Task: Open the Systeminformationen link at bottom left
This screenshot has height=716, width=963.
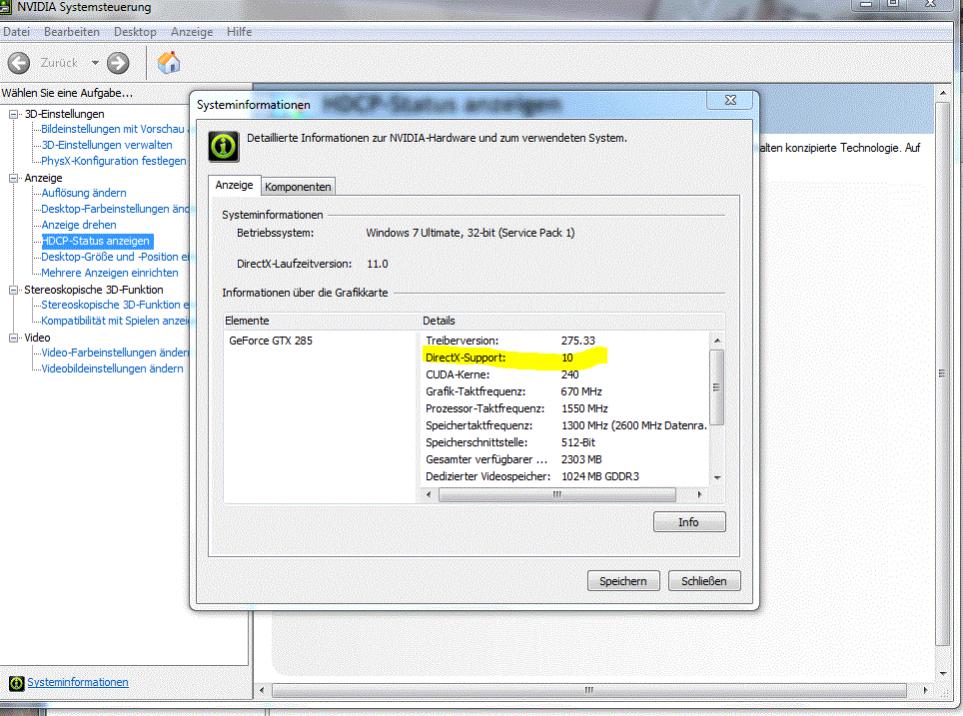Action: pyautogui.click(x=78, y=682)
